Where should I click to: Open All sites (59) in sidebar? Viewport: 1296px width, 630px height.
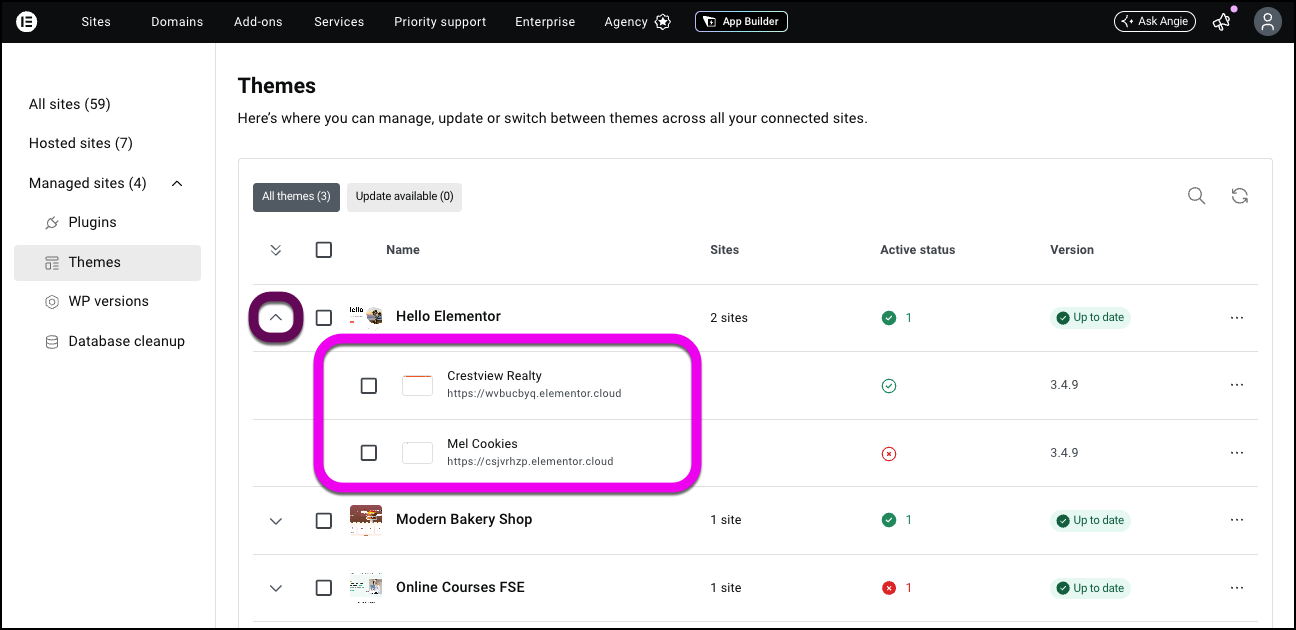(x=70, y=104)
